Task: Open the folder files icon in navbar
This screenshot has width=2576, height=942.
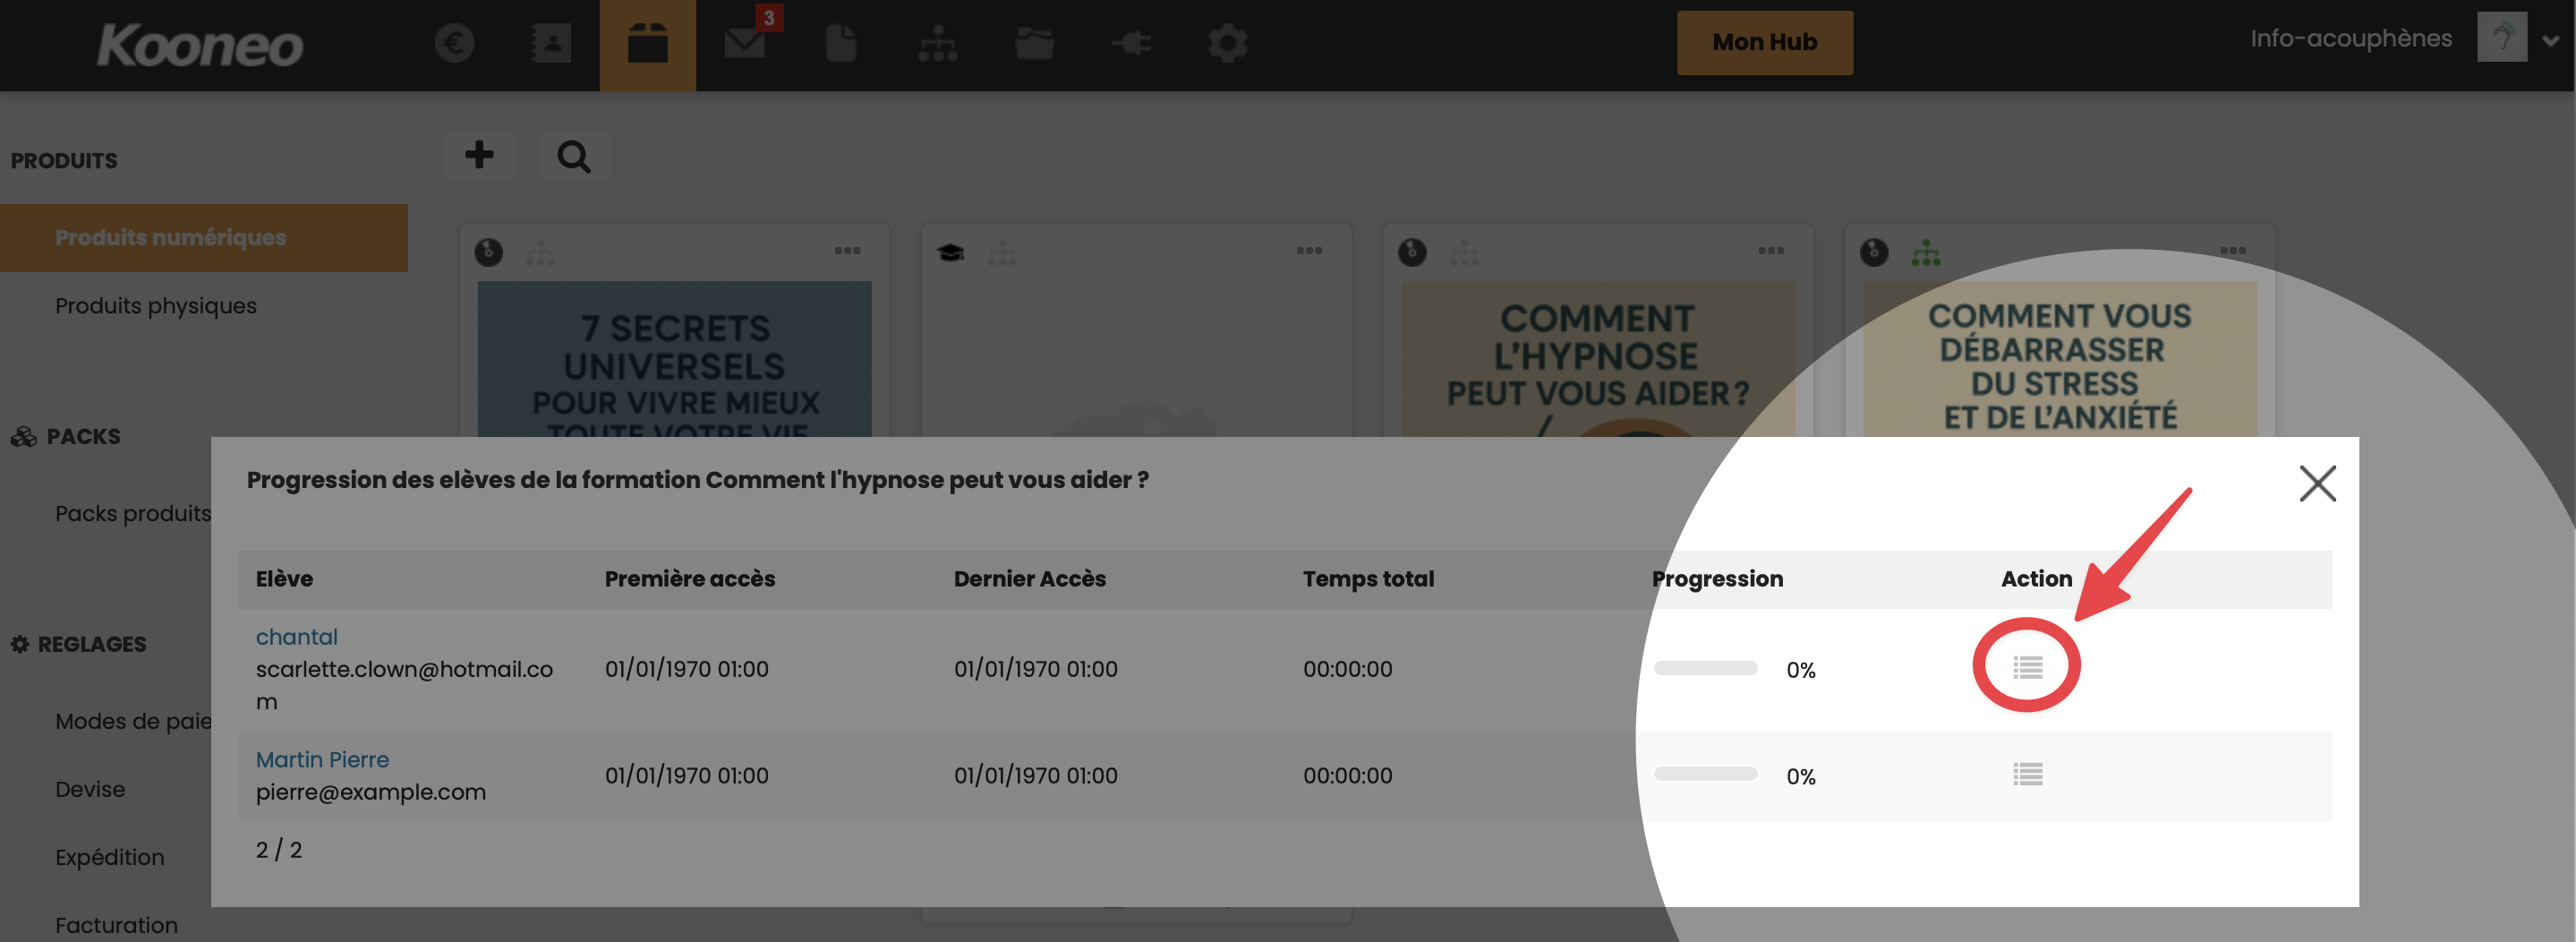Action: (1034, 43)
